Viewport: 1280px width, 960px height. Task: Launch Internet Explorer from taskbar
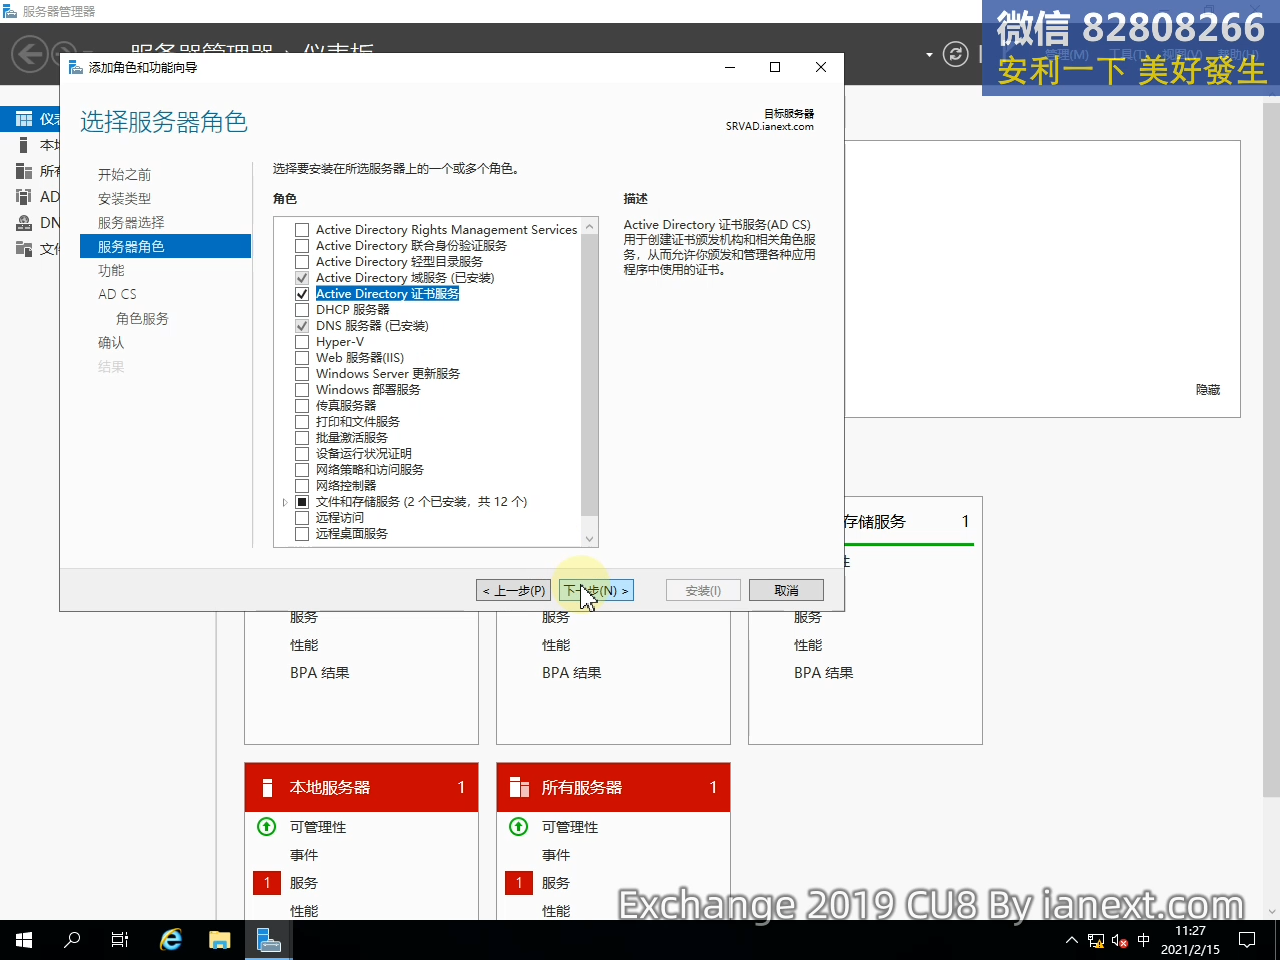point(171,940)
